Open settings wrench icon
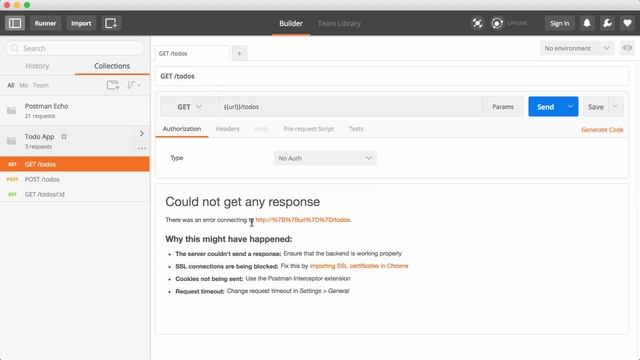 click(607, 23)
